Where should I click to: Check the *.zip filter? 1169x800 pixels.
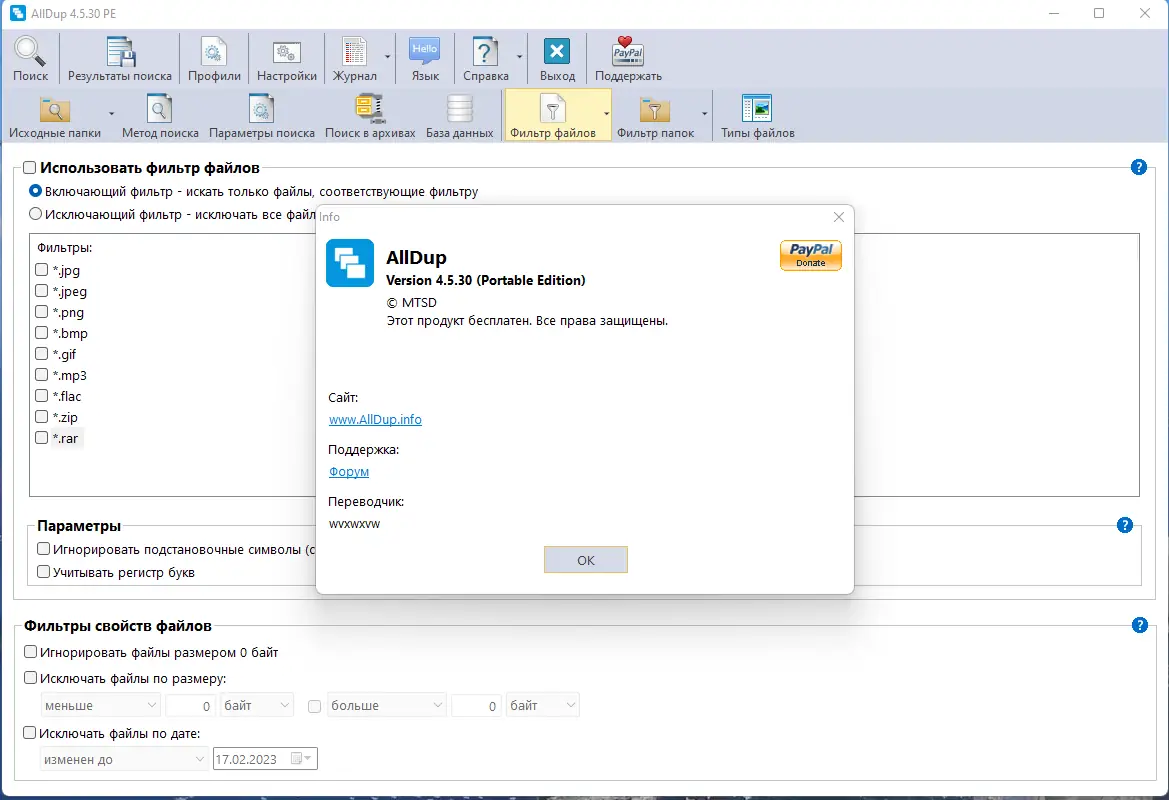point(42,417)
